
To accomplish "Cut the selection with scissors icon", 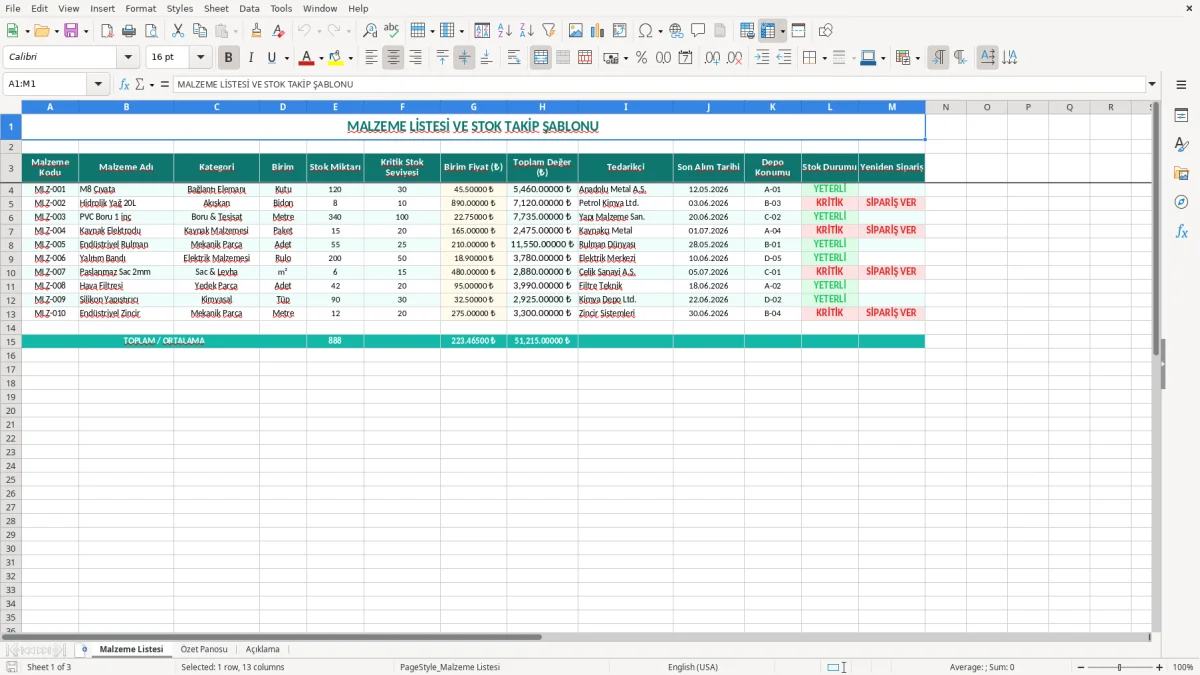I will tap(178, 31).
